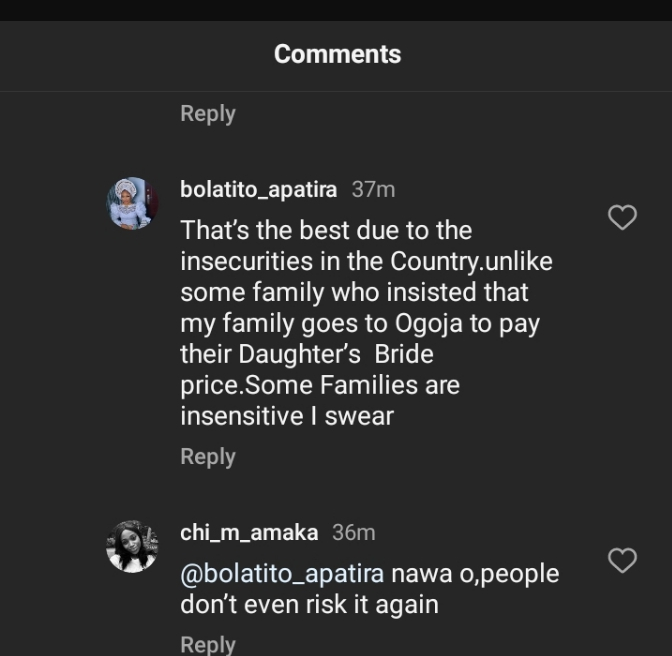Tap the heart on chi_m_amaka's comment
This screenshot has width=672, height=656.
[623, 561]
